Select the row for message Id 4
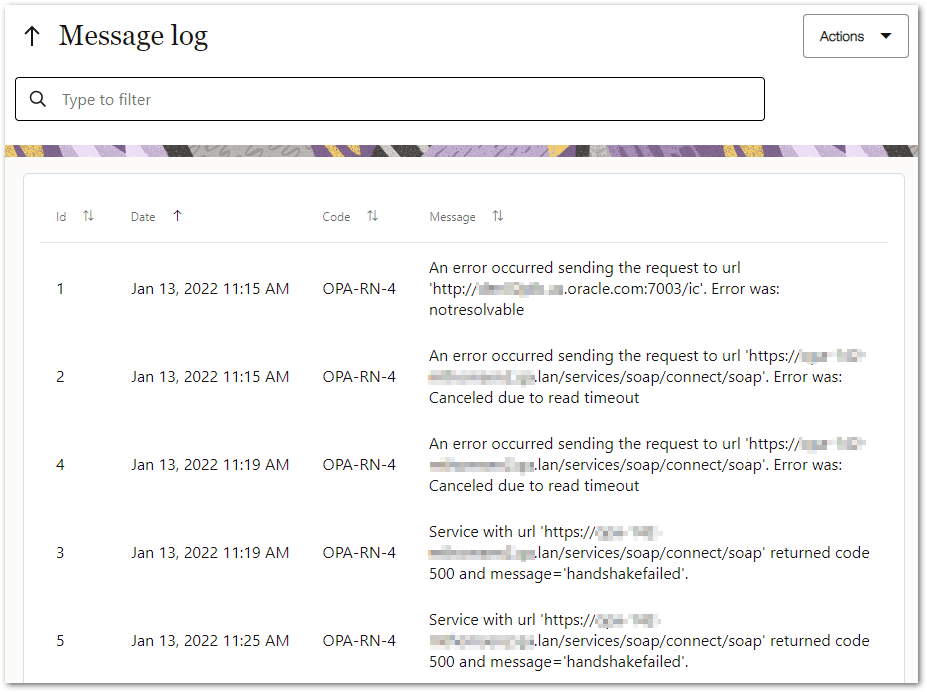The height and width of the screenshot is (692, 927). click(x=60, y=464)
